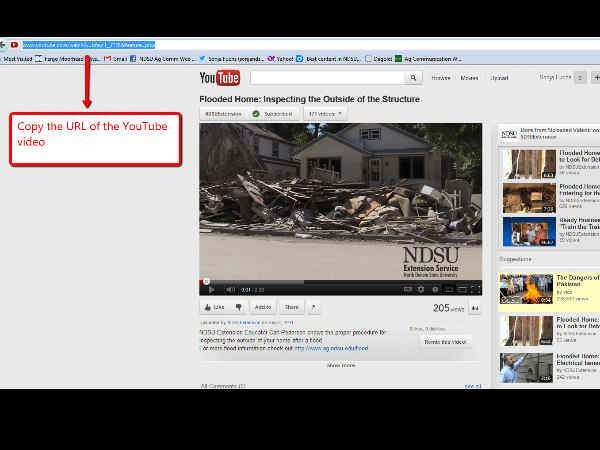Viewport: 600px width, 450px height.
Task: Open the Movies menu item
Action: tap(470, 78)
